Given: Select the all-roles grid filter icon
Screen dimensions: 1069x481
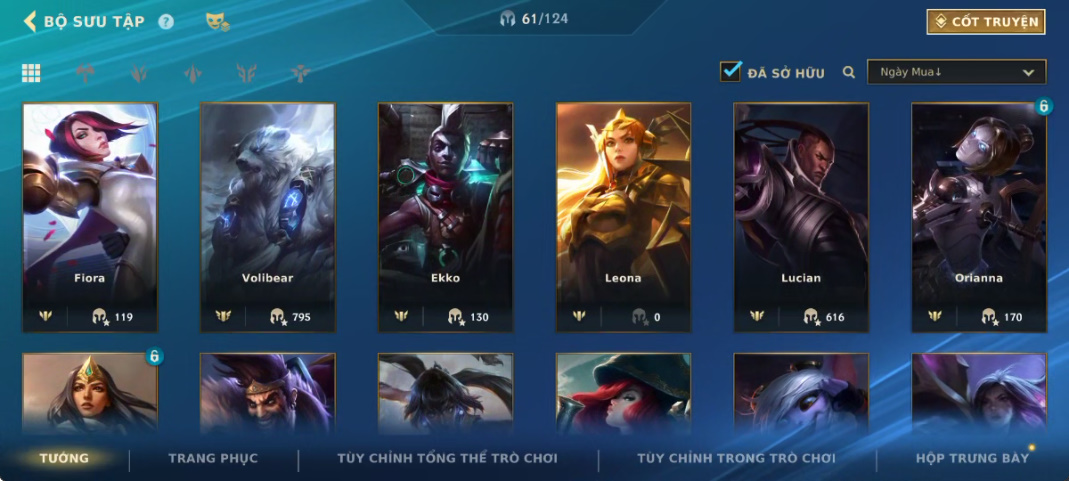Looking at the screenshot, I should [x=31, y=73].
